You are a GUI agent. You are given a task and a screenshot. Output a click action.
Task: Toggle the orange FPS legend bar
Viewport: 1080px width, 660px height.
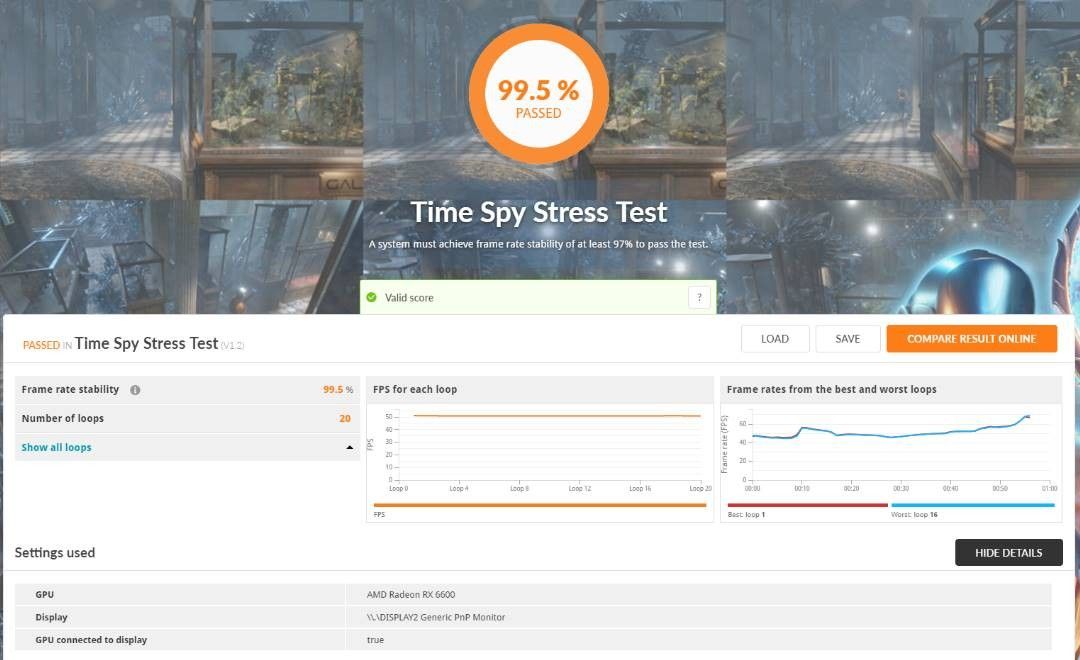coord(539,505)
